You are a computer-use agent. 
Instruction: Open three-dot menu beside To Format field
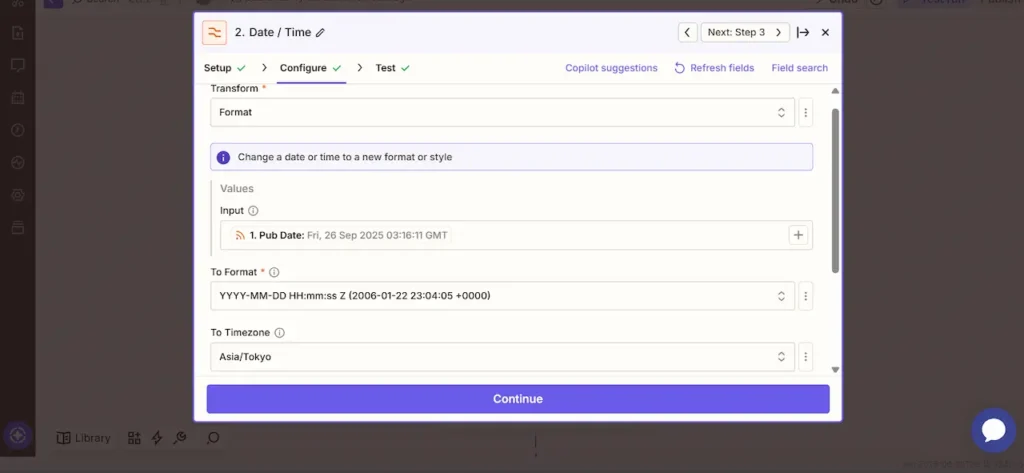pyautogui.click(x=805, y=296)
